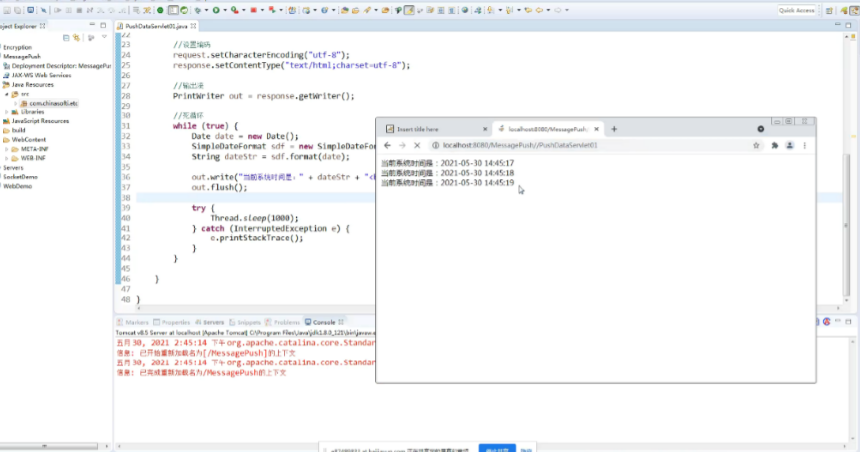Click Collapse All in Project Explorer

67,37
